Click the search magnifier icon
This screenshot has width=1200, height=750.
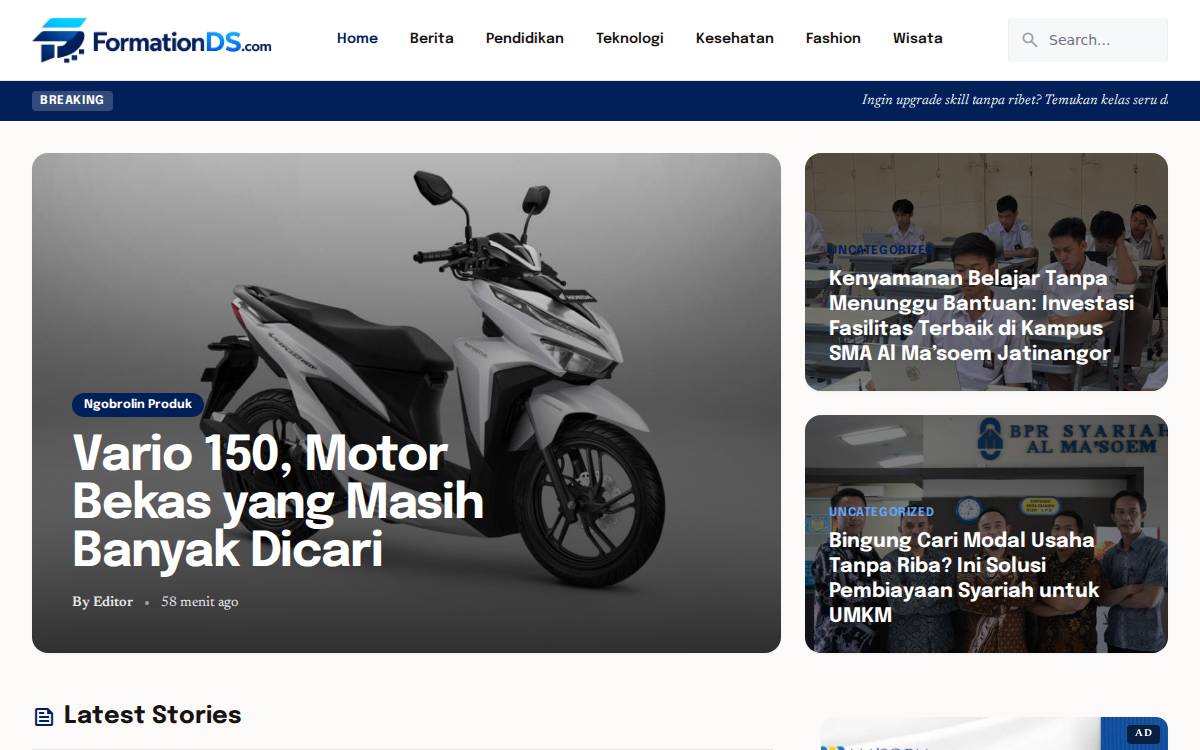(1029, 40)
